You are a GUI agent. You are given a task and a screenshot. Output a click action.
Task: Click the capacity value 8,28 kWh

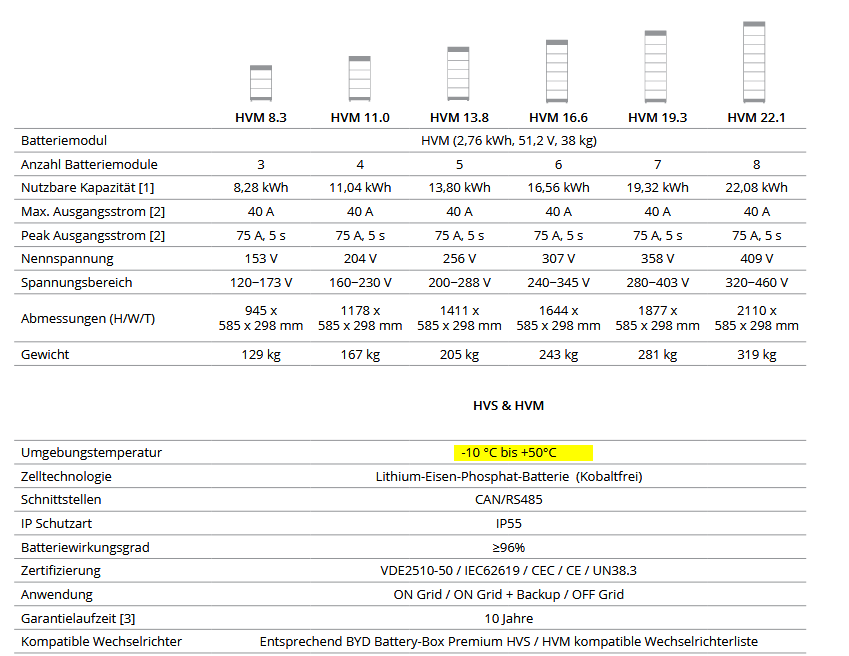[x=261, y=188]
